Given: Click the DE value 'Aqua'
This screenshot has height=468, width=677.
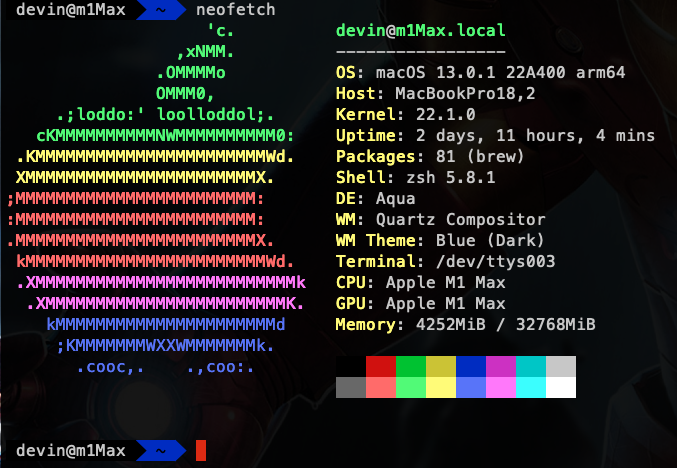Looking at the screenshot, I should (x=395, y=199).
